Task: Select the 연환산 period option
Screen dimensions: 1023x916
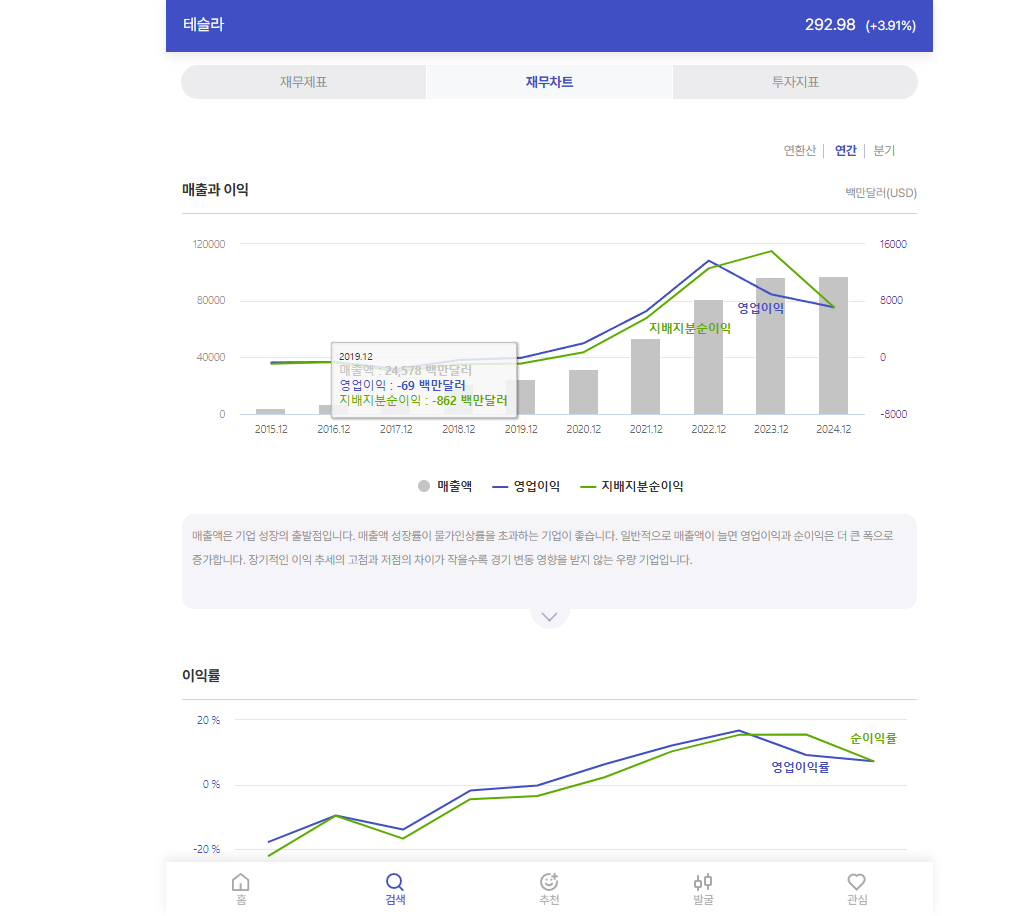Action: coord(799,151)
